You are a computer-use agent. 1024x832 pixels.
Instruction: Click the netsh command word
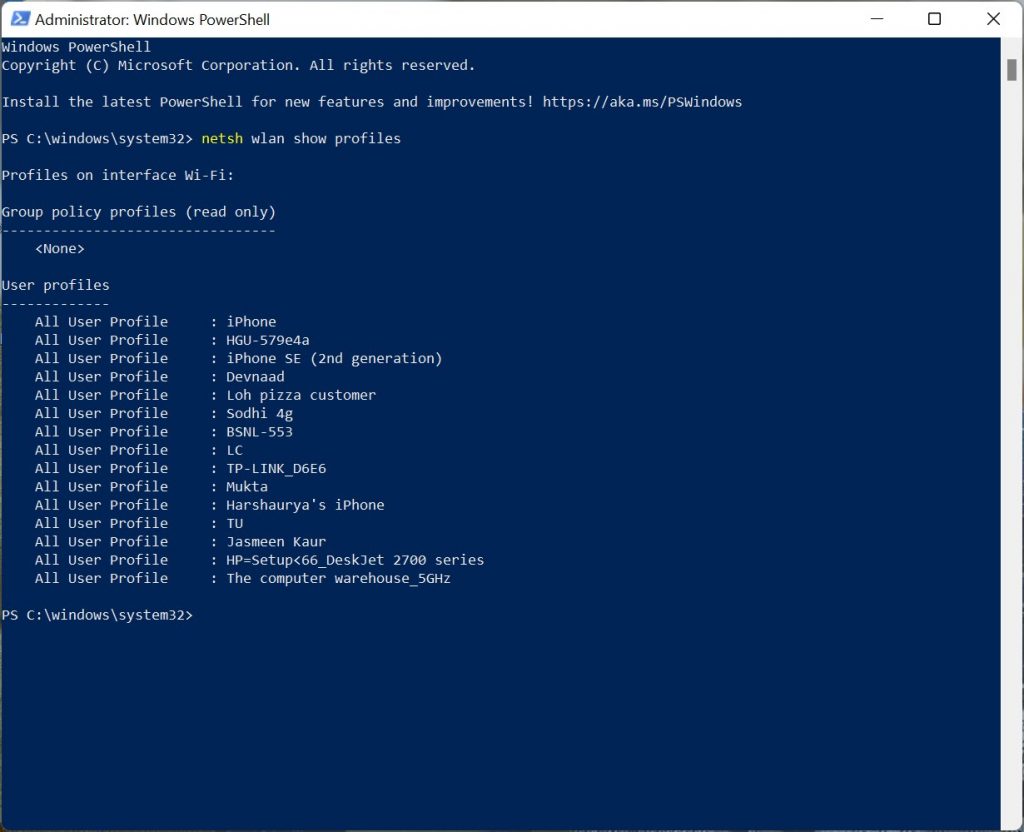[x=222, y=139]
